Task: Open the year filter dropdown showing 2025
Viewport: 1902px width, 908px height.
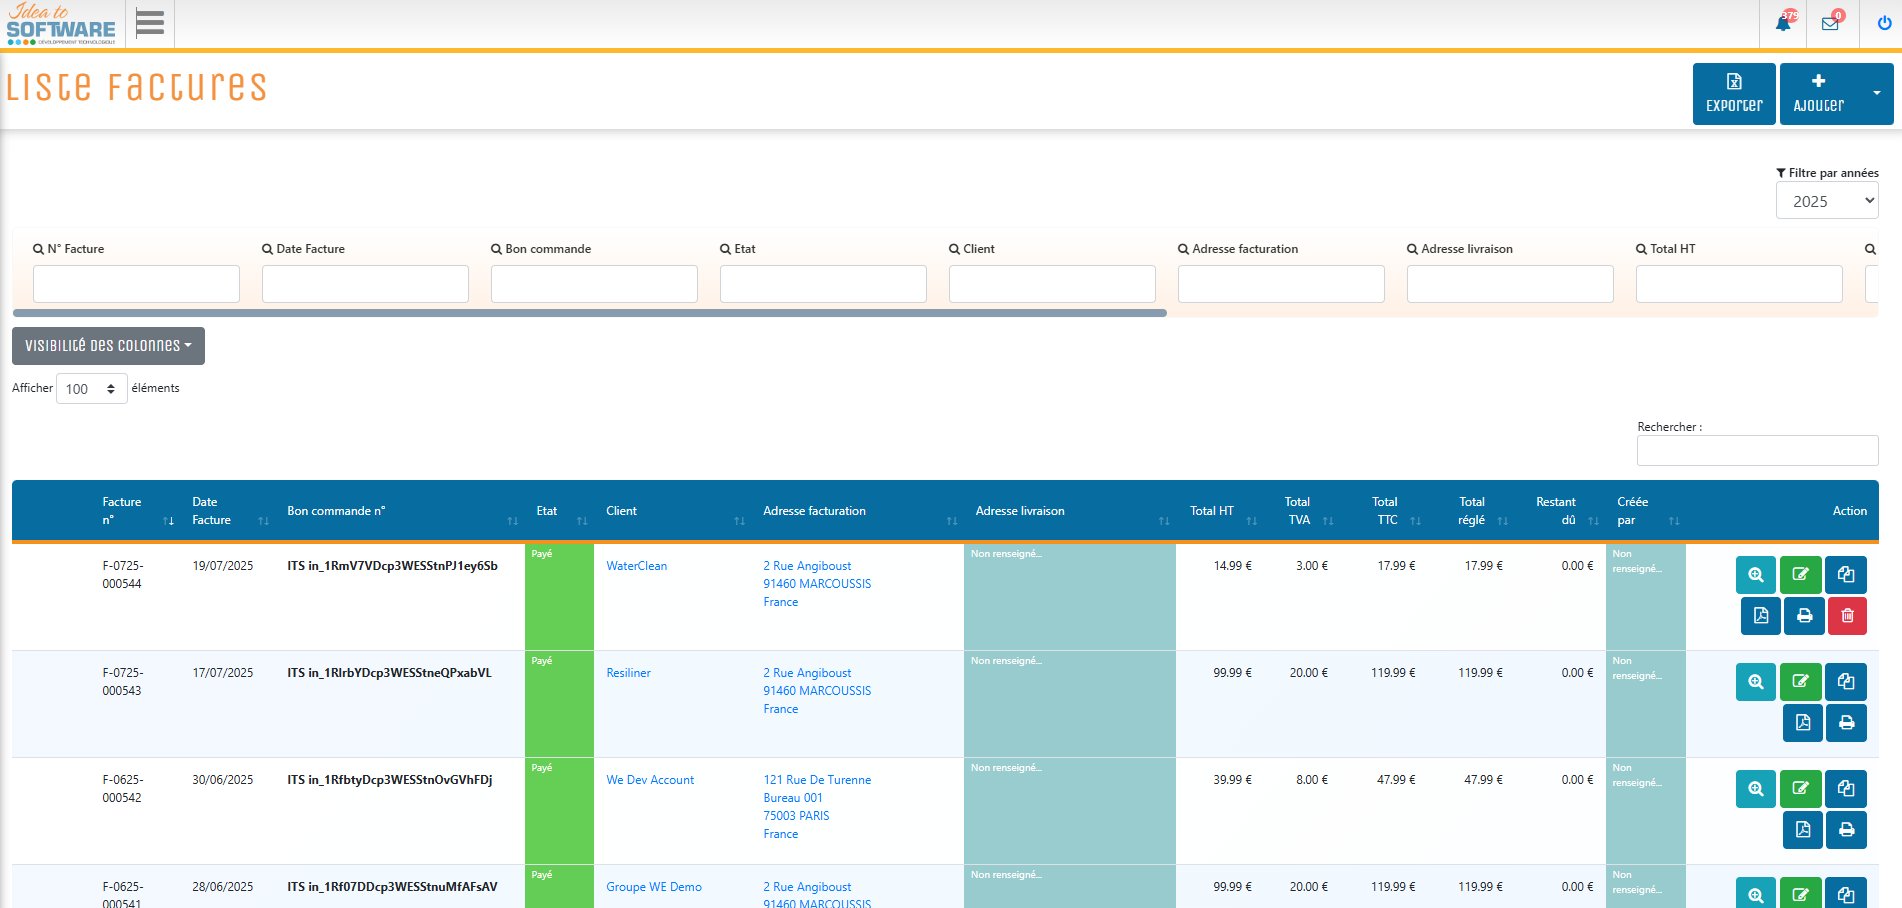Action: (1826, 201)
